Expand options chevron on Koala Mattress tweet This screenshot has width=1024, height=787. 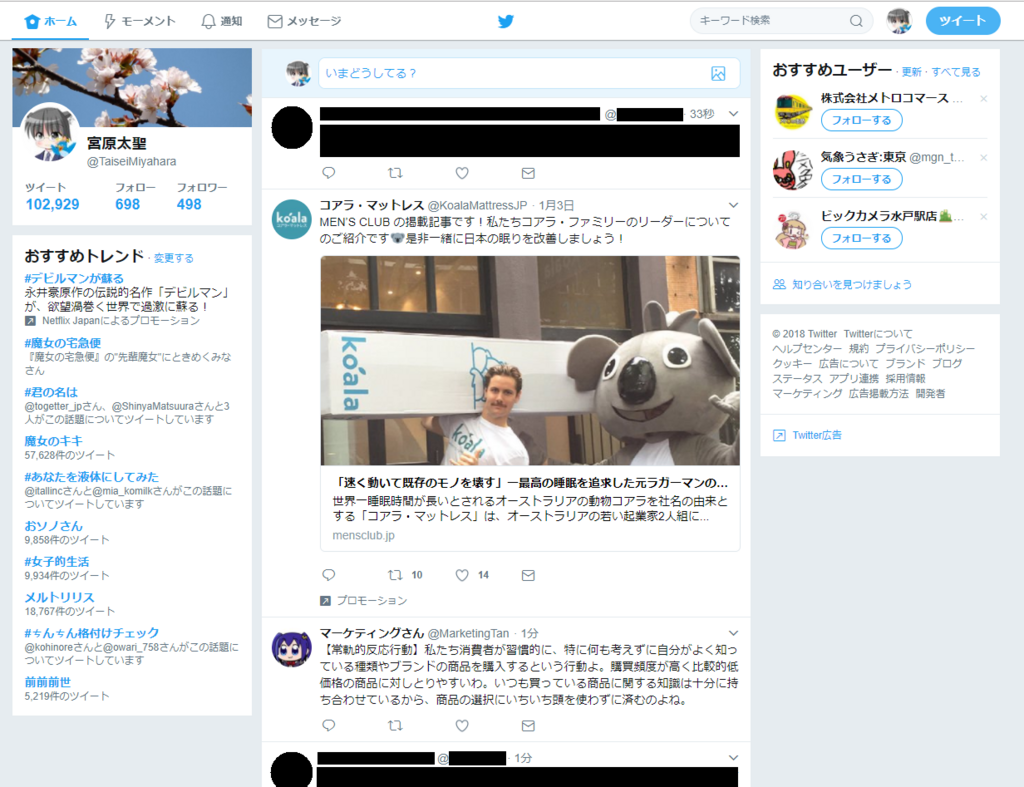[733, 205]
